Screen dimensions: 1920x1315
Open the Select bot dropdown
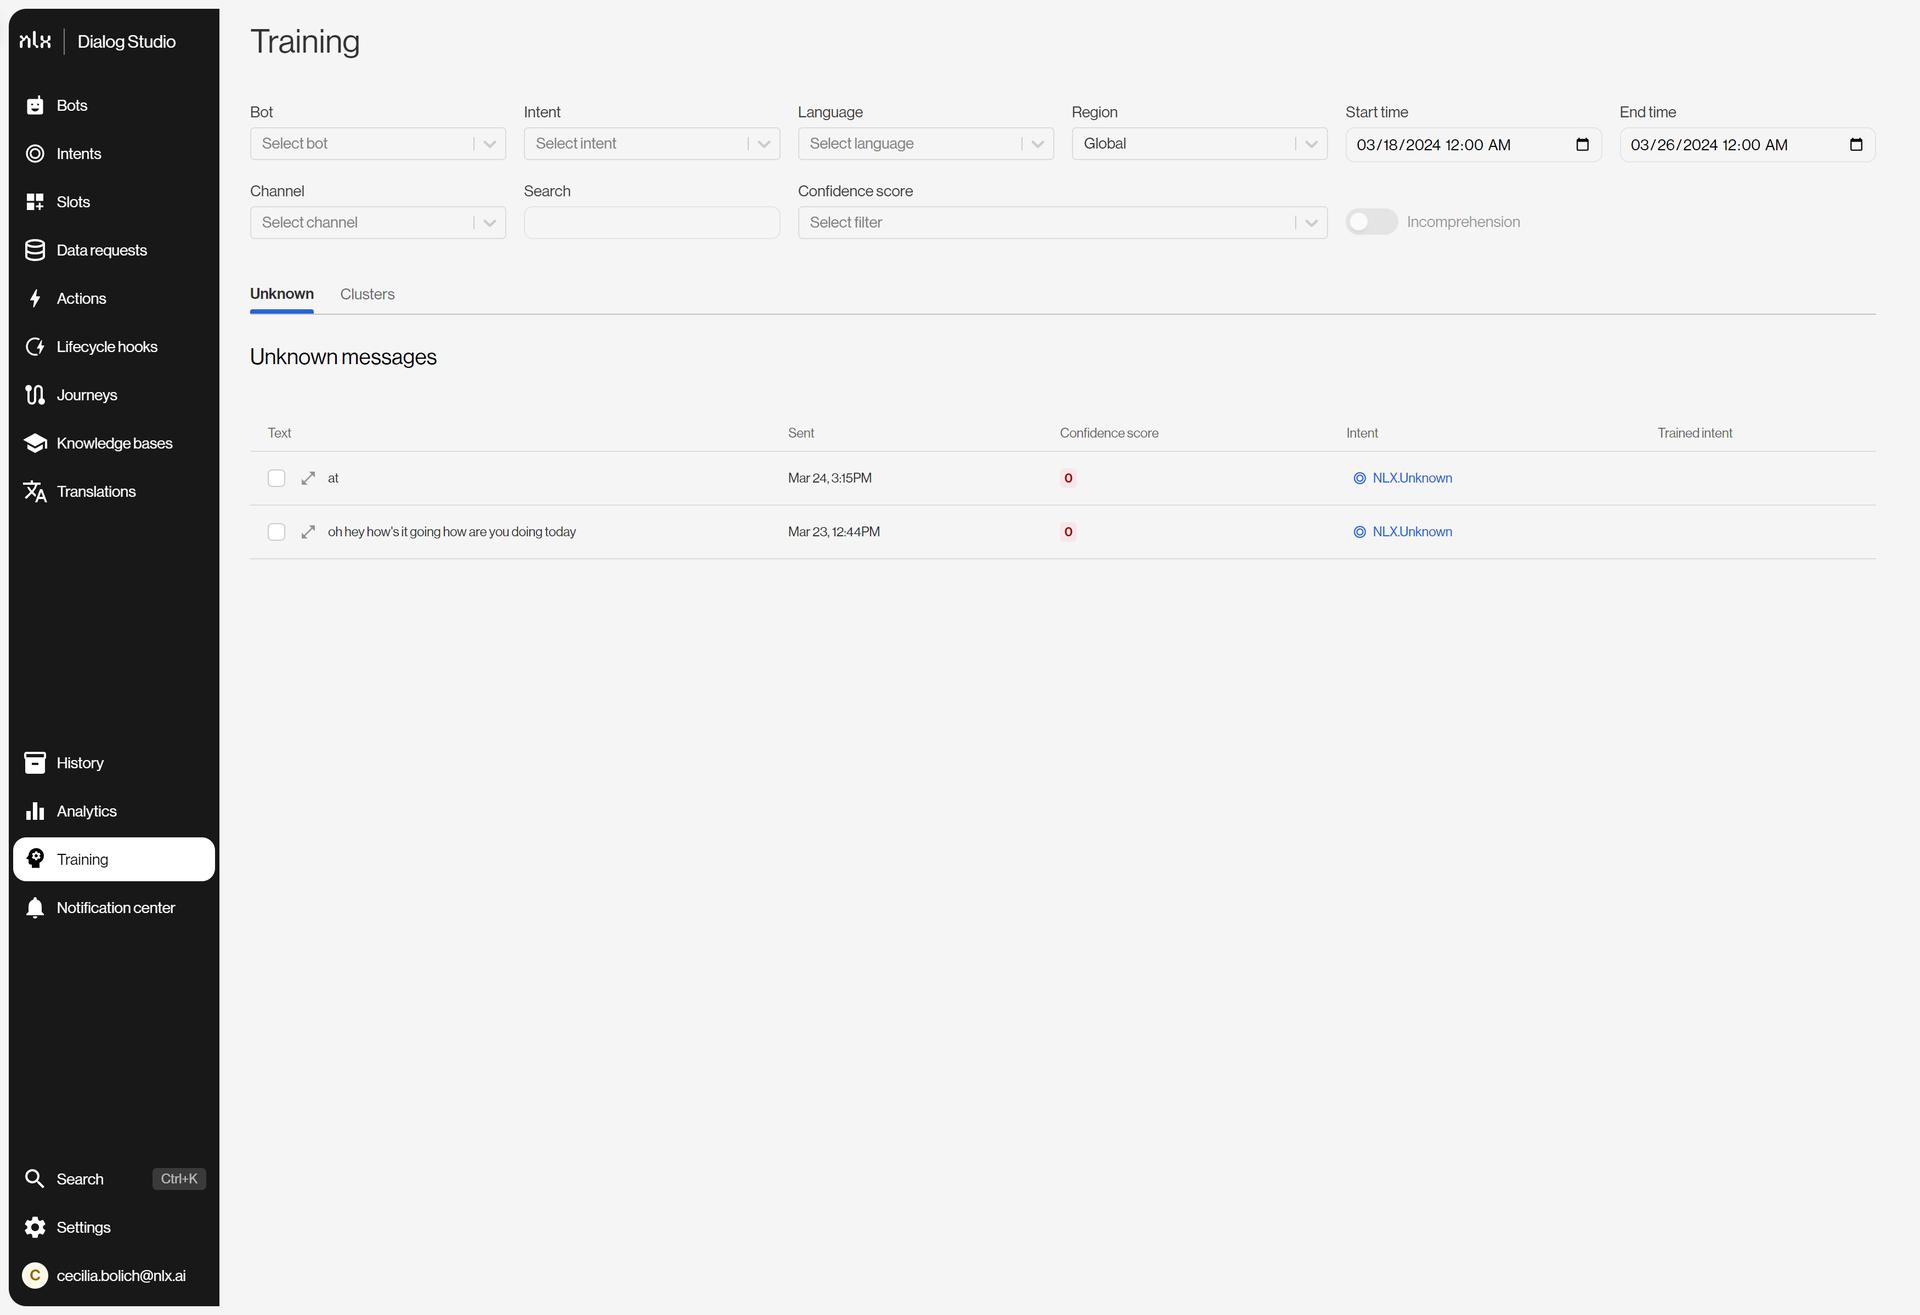click(377, 144)
